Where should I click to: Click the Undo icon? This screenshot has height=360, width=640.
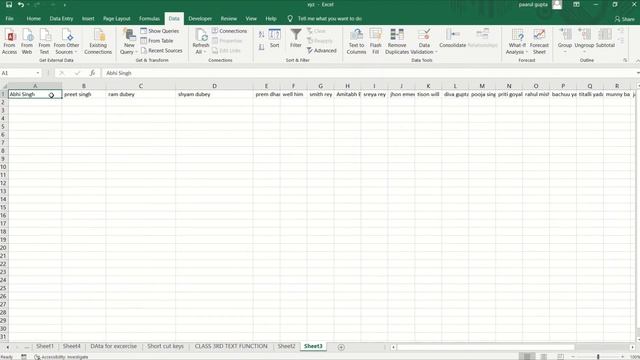coord(21,5)
